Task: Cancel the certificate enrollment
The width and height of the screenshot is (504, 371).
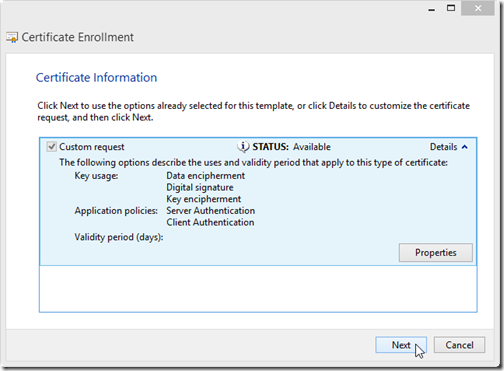Action: [459, 345]
